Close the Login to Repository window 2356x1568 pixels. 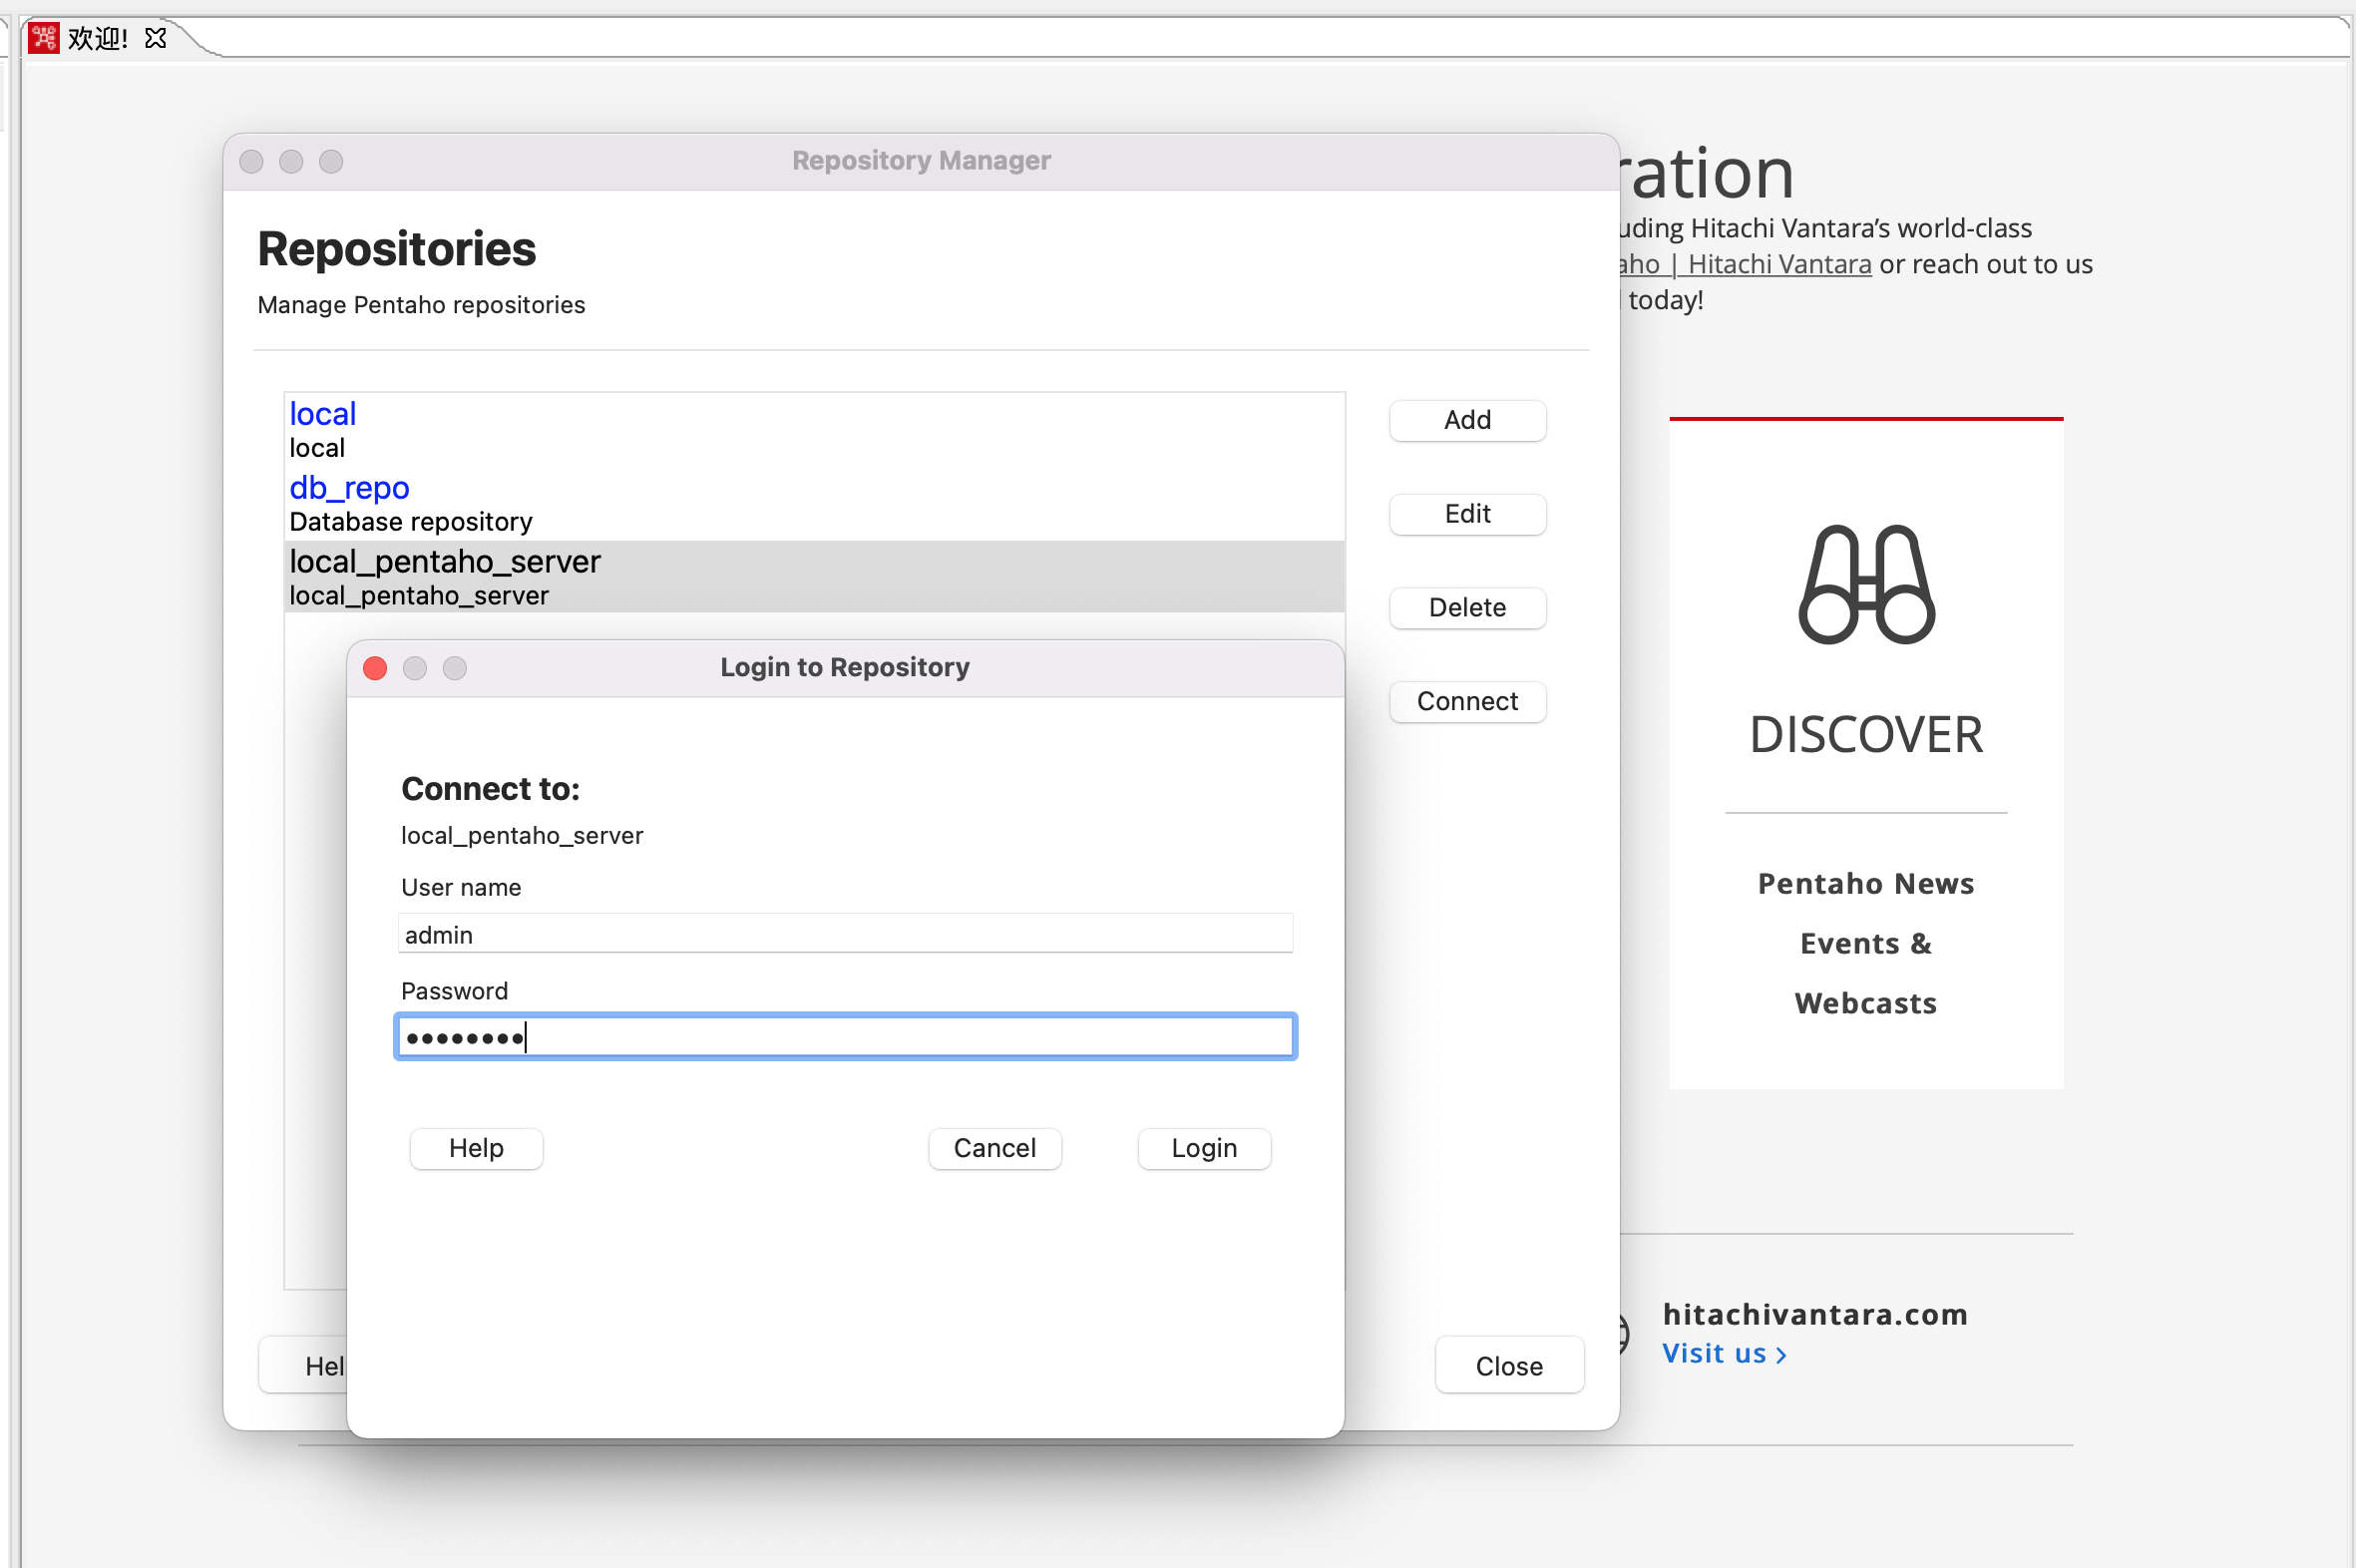375,668
